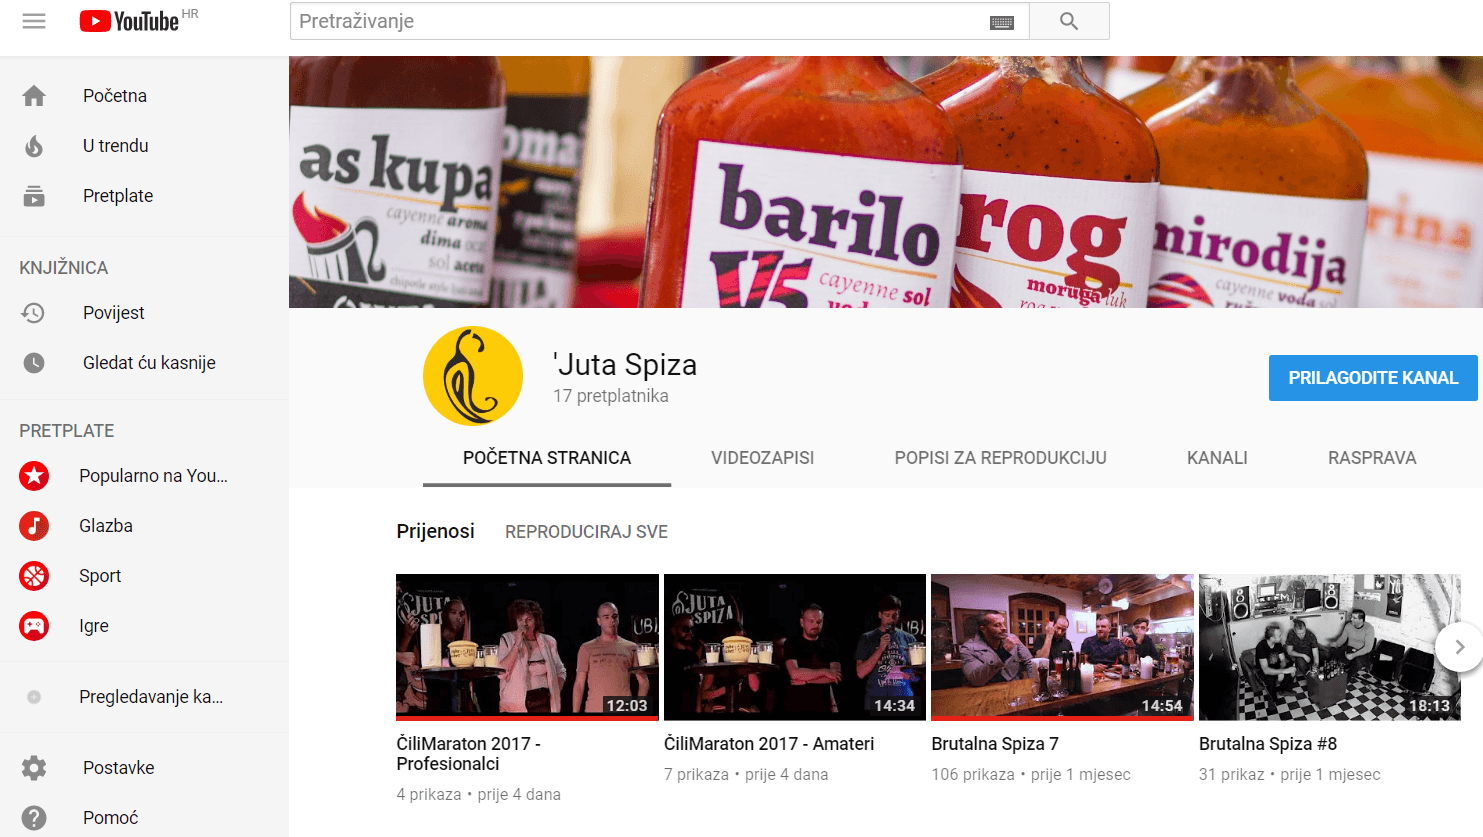Click the Popularno na YouTube star icon
Image resolution: width=1483 pixels, height=837 pixels.
click(x=34, y=476)
